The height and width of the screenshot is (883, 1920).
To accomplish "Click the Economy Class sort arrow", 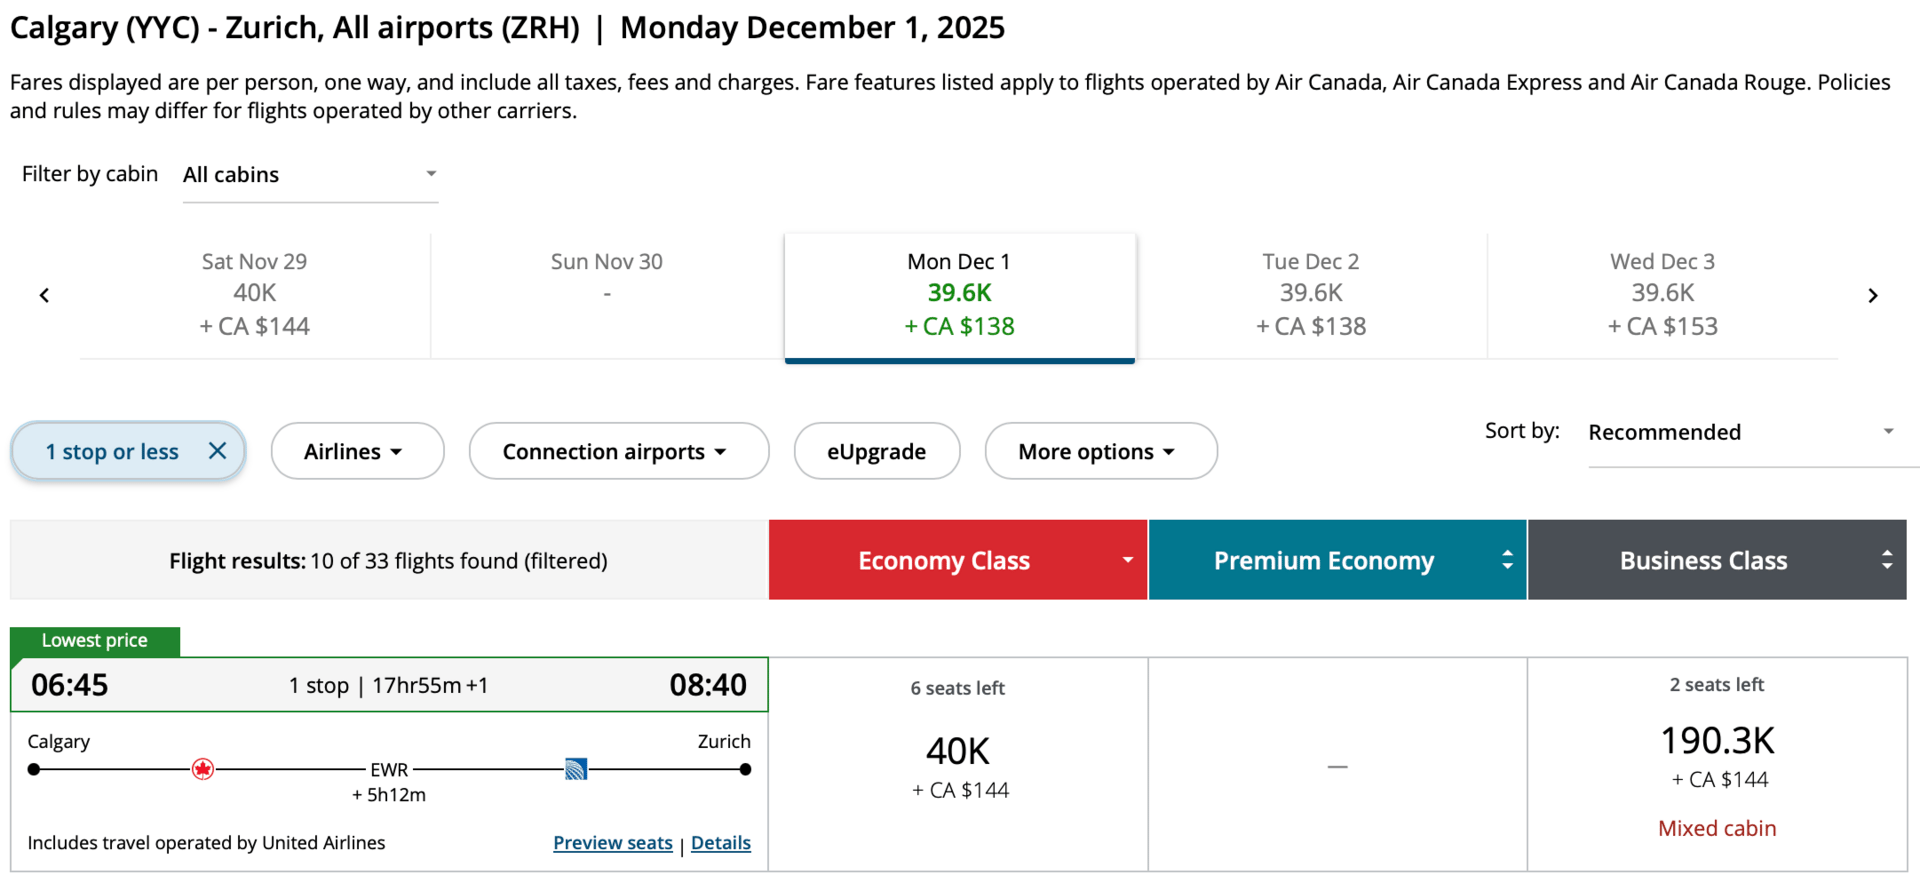I will pos(1127,560).
